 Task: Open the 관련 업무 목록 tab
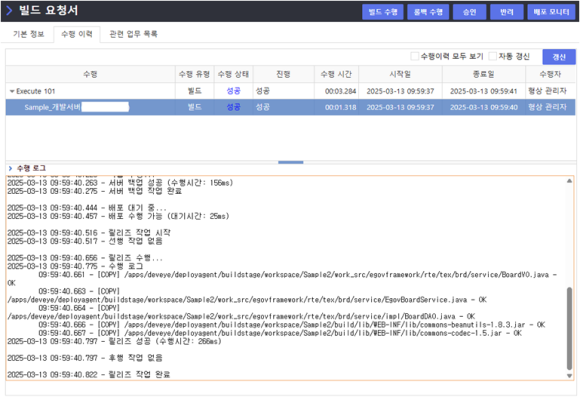tap(134, 34)
